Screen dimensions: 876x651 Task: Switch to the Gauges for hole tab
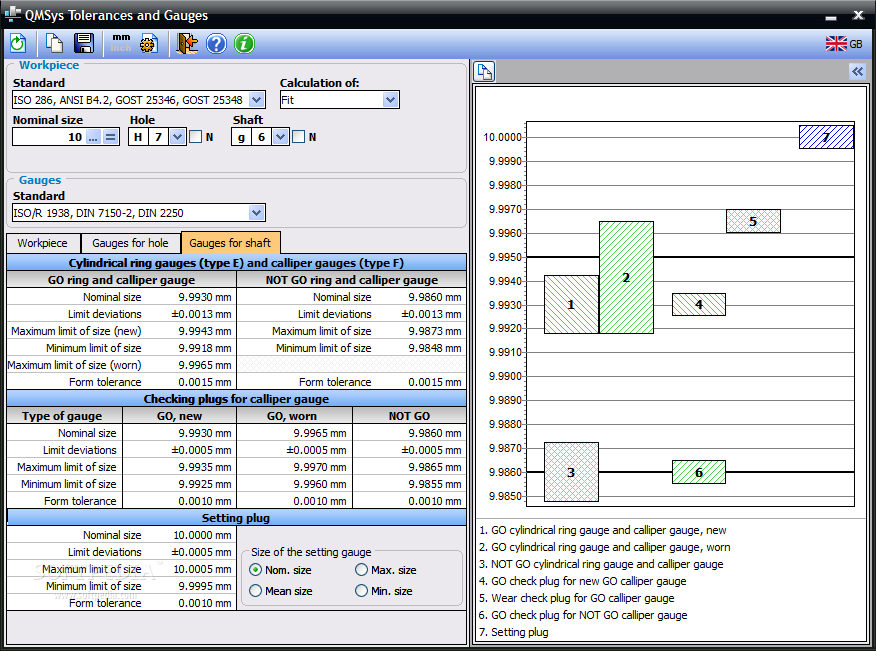click(x=130, y=243)
